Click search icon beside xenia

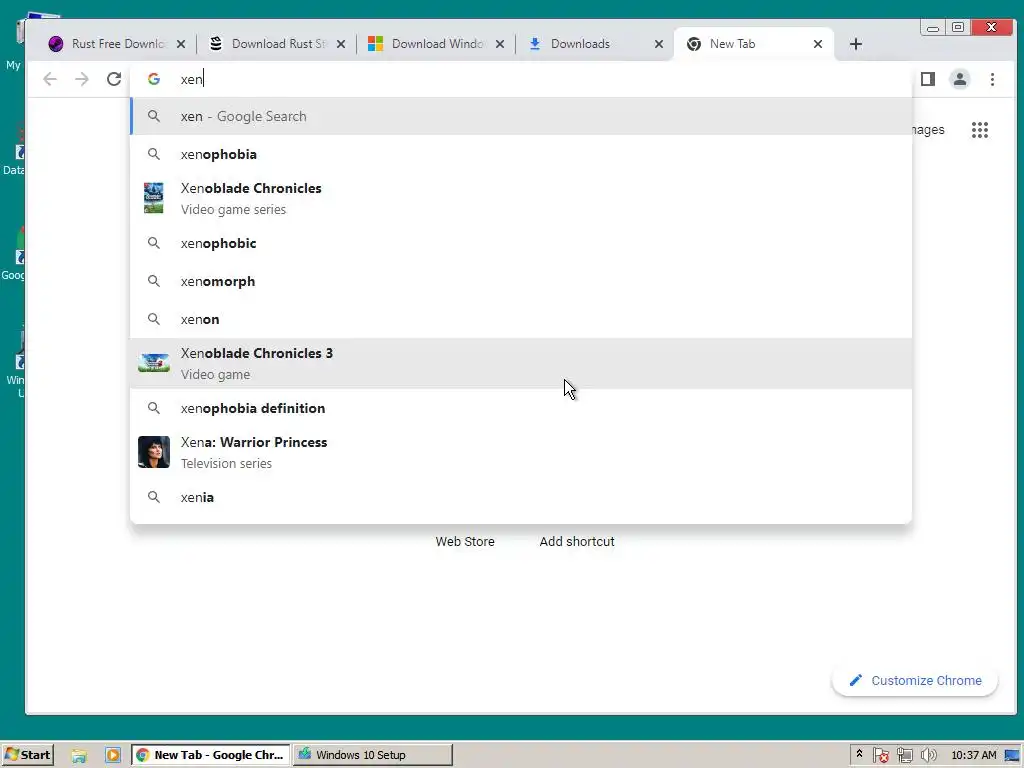[x=153, y=497]
